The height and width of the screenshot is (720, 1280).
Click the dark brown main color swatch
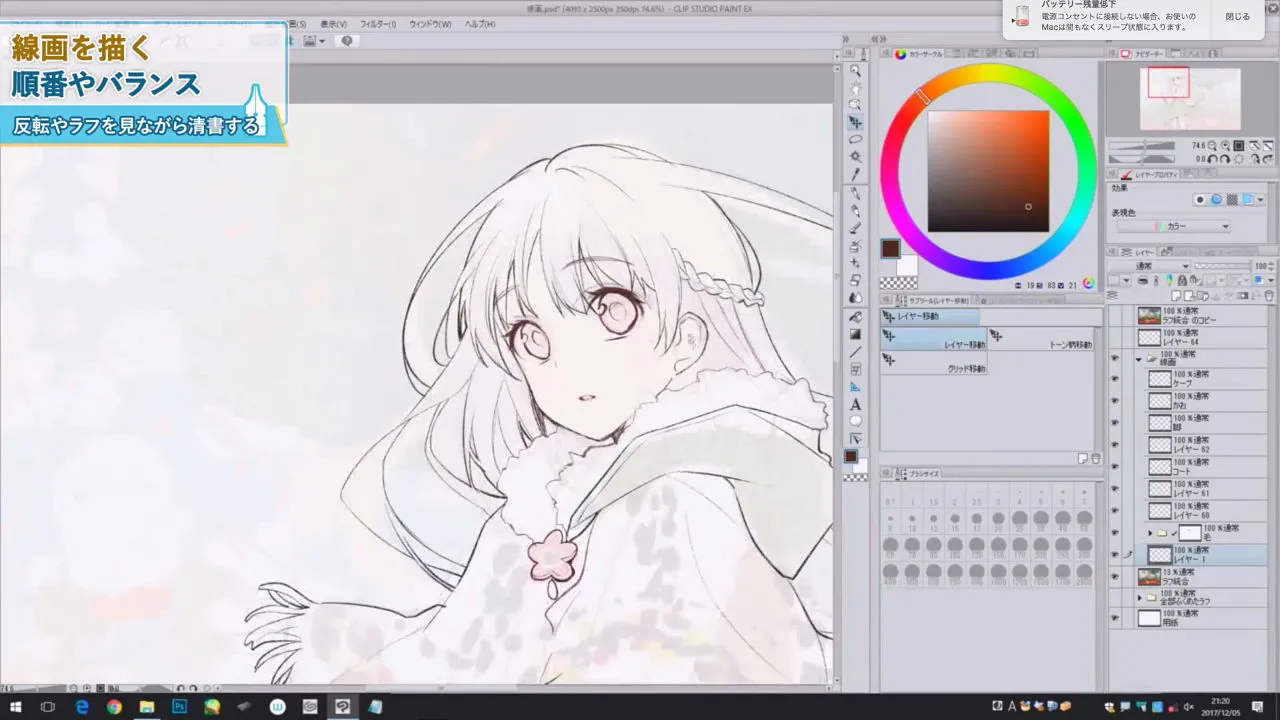[890, 248]
